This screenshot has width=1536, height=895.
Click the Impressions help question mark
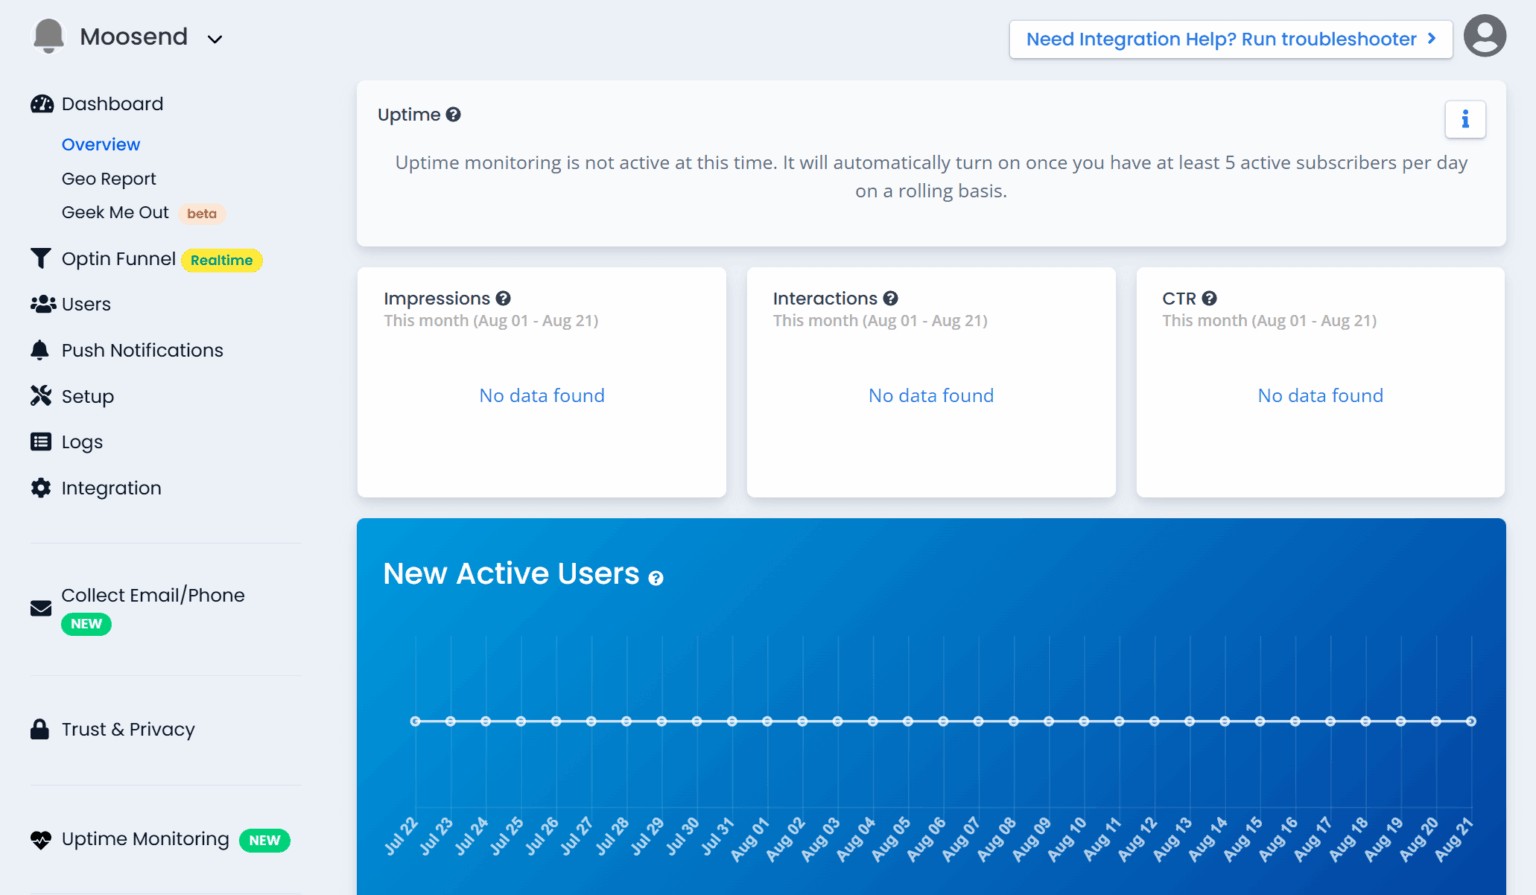click(x=503, y=298)
